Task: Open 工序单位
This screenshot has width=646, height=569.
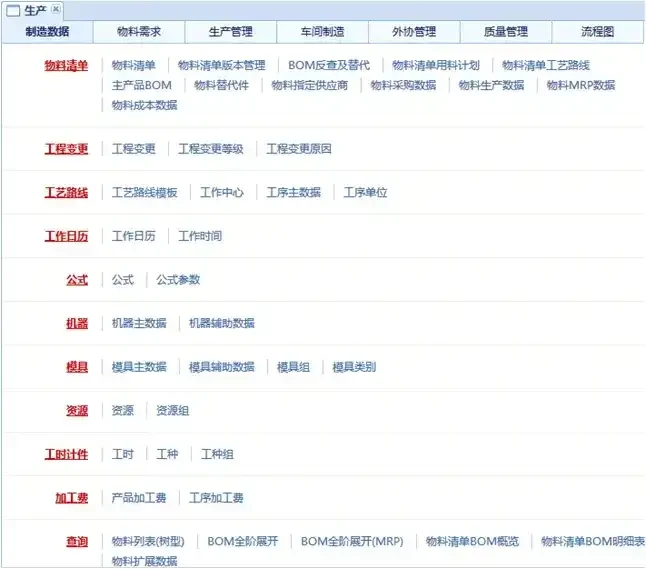Action: tap(365, 192)
